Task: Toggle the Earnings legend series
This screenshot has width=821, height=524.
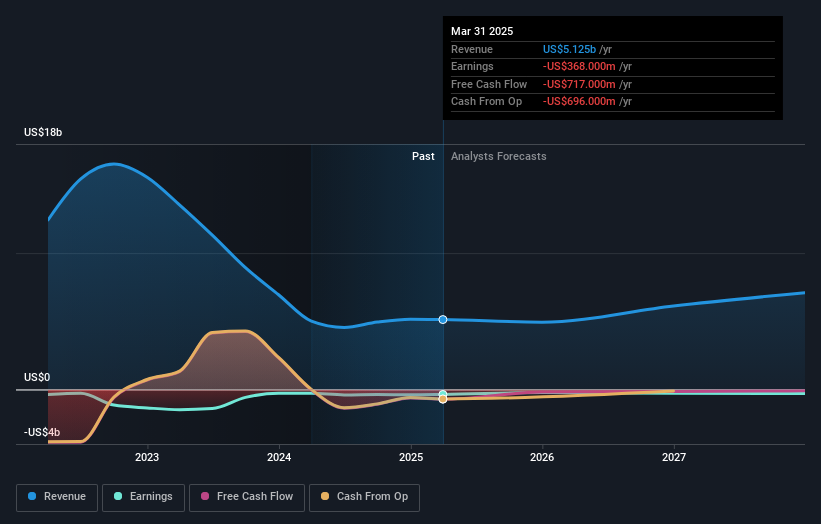Action: point(143,497)
